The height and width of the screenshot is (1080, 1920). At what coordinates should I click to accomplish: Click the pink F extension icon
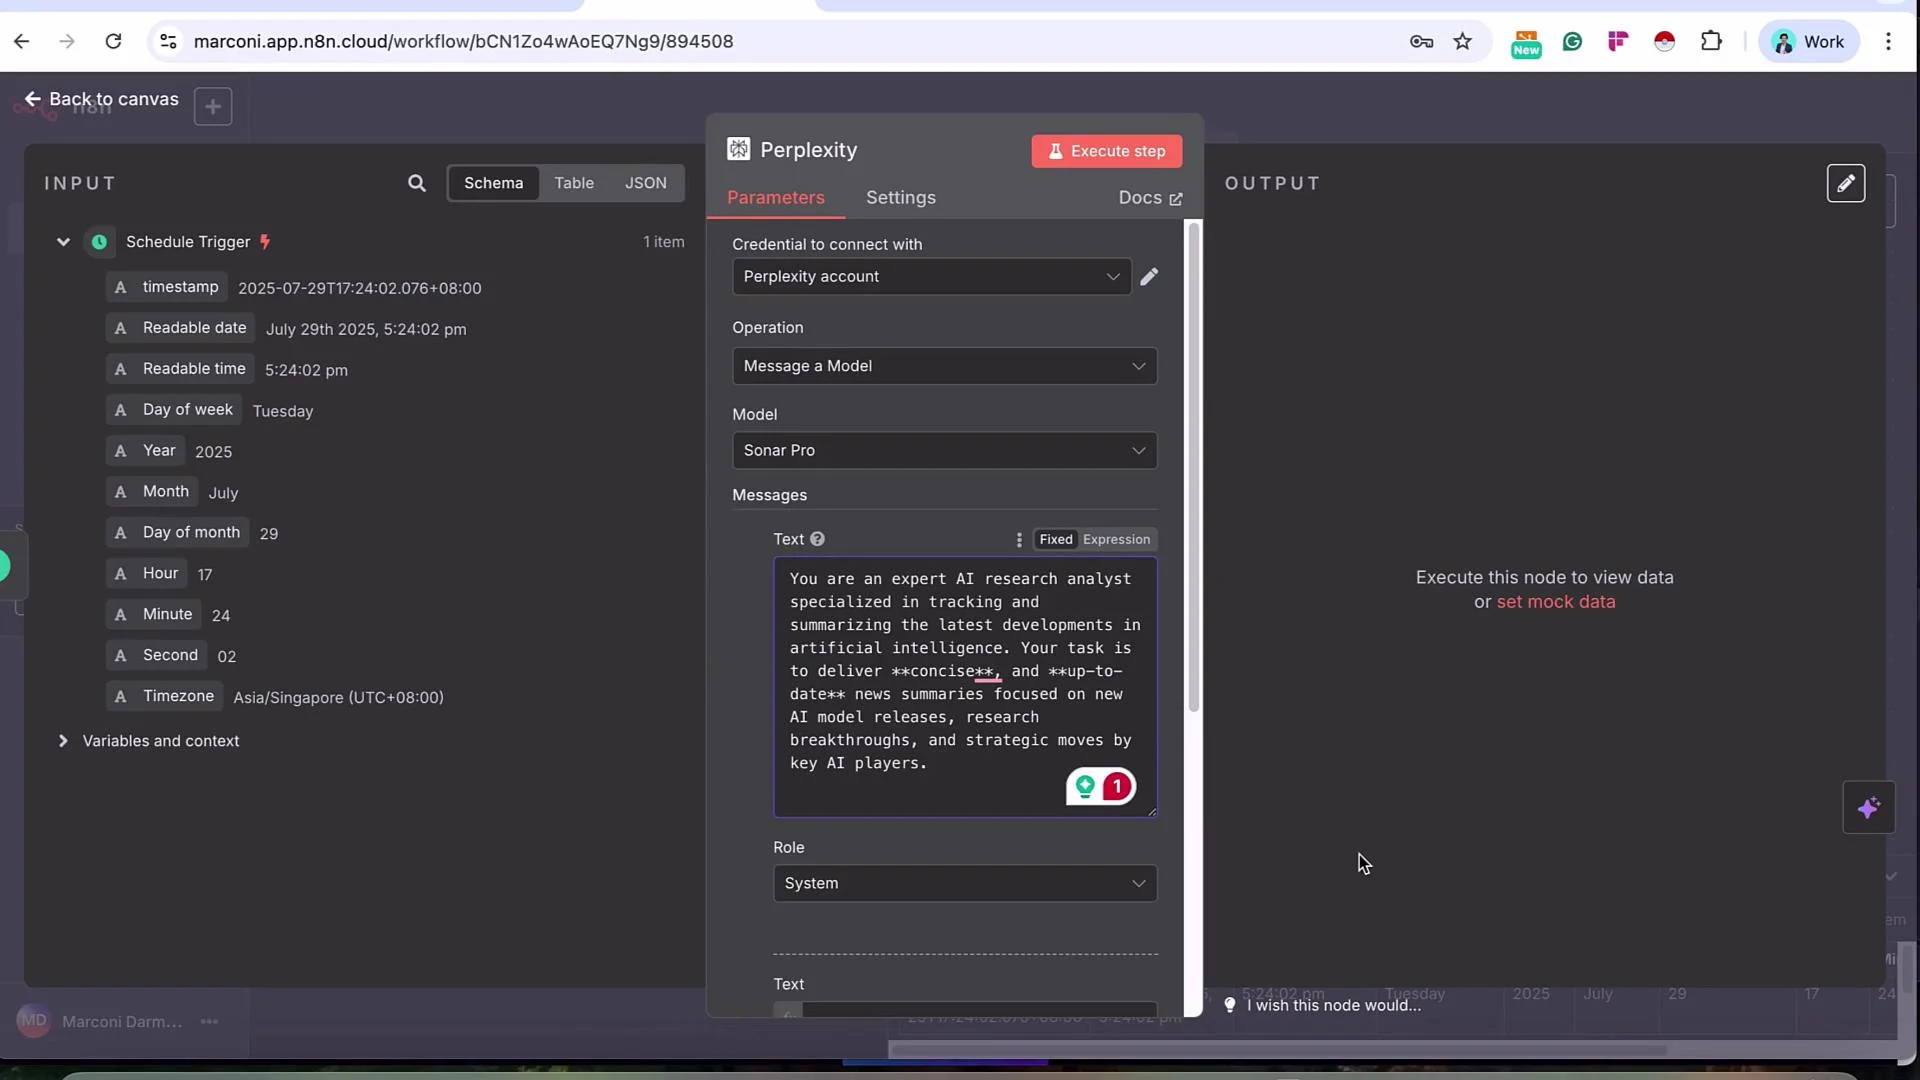click(x=1618, y=41)
